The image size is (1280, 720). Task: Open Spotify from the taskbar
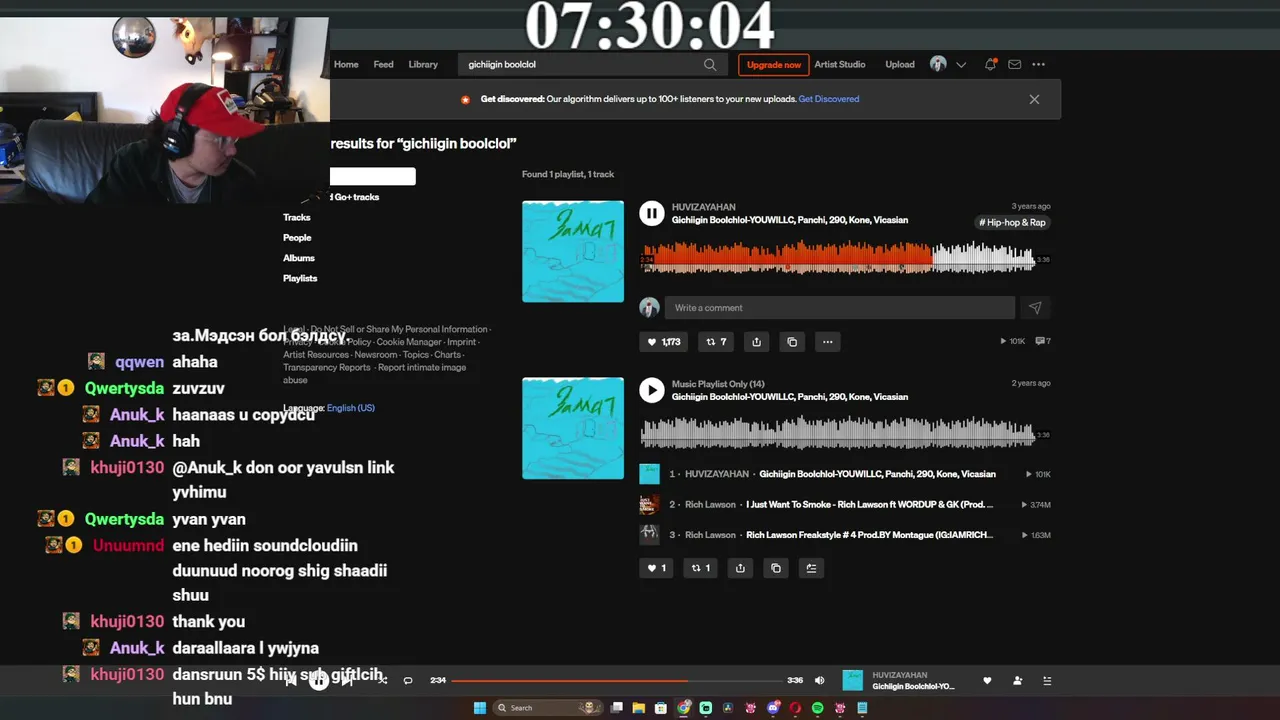pyautogui.click(x=818, y=708)
